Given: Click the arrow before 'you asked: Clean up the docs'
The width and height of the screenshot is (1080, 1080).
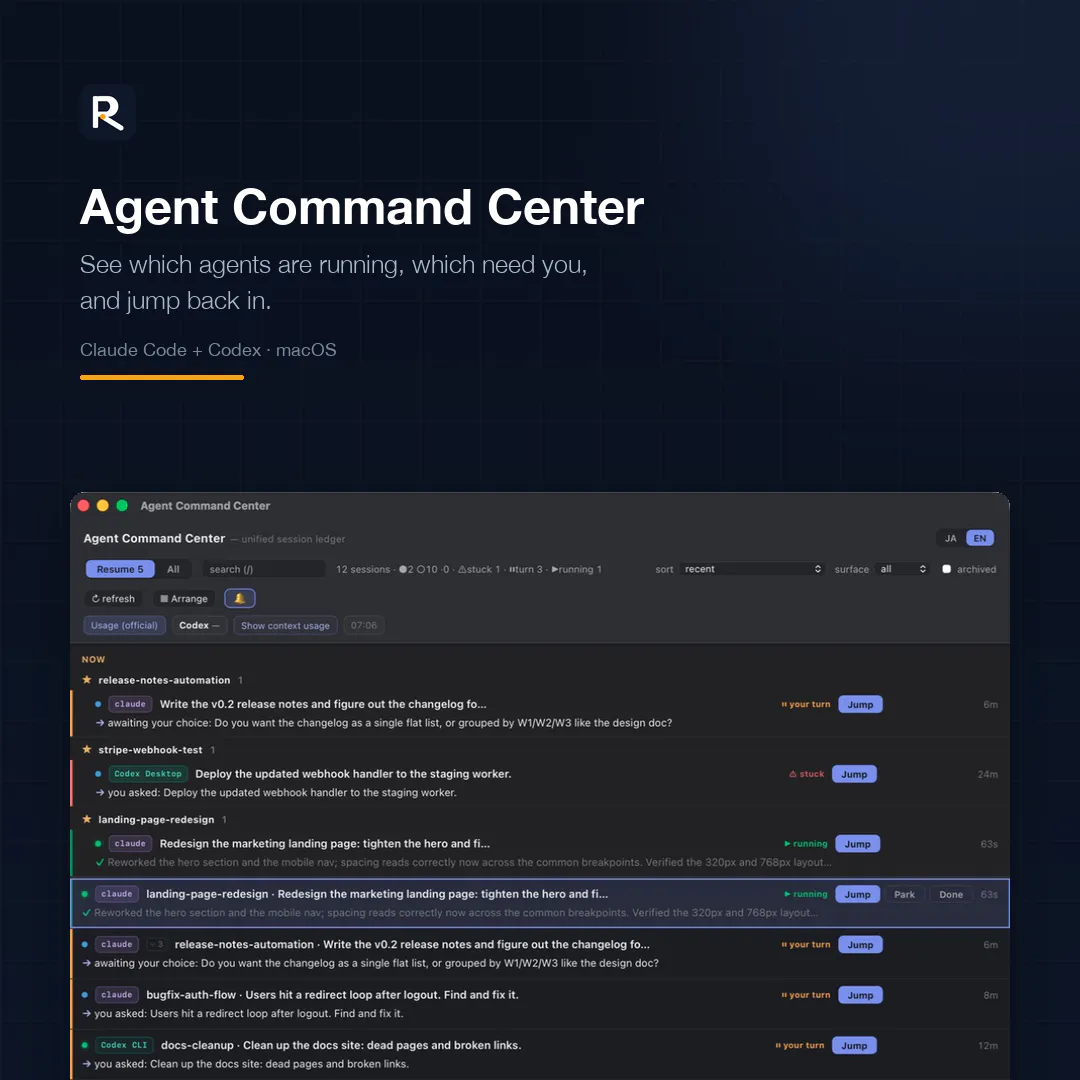Looking at the screenshot, I should tap(87, 1063).
